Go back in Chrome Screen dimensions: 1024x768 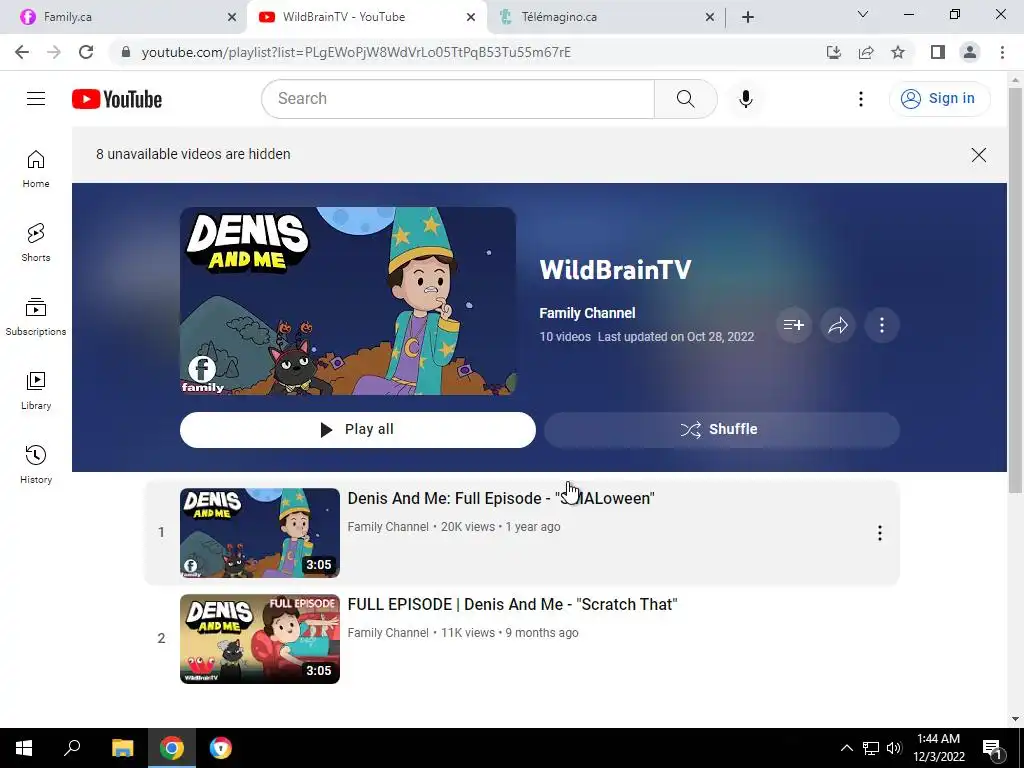pyautogui.click(x=22, y=52)
